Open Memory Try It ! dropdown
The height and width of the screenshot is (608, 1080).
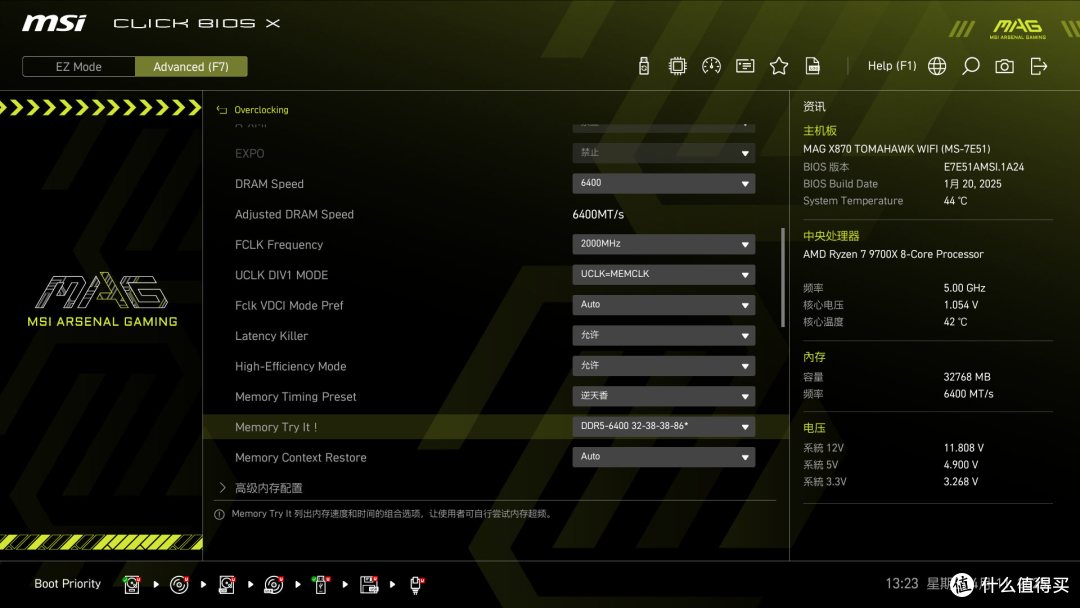pos(663,426)
